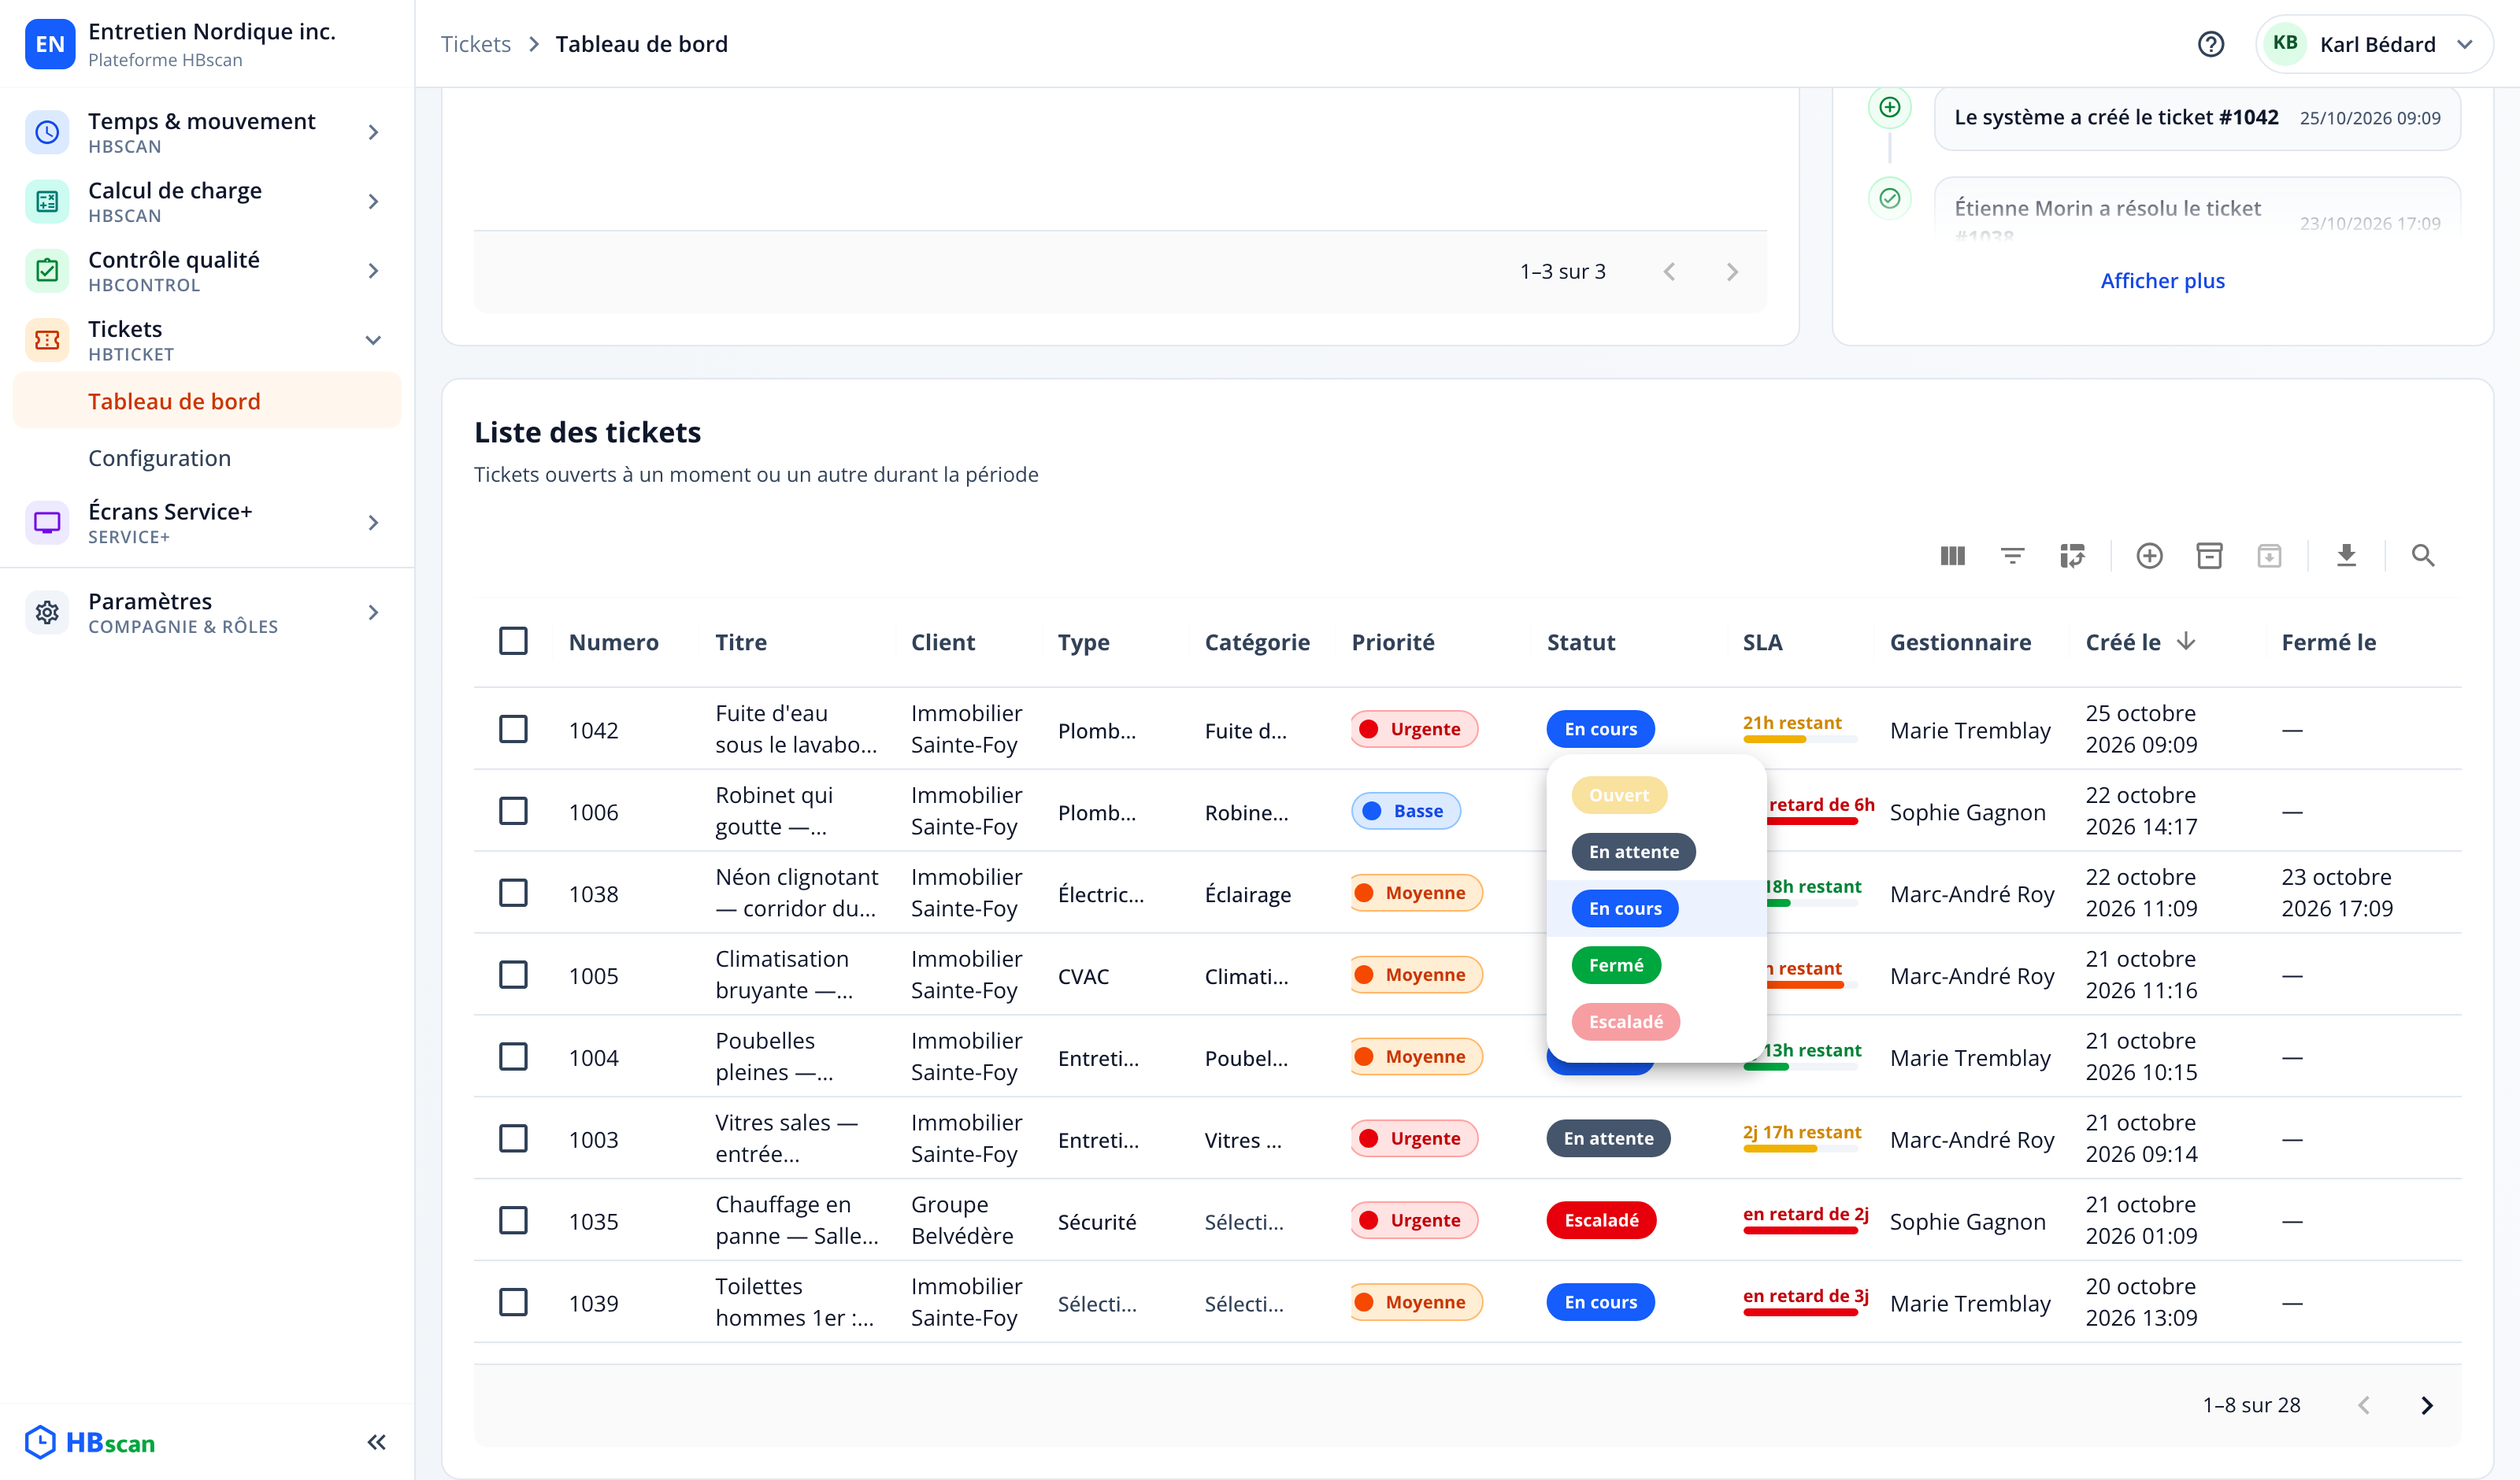Check the box for ticket 1042

point(513,729)
